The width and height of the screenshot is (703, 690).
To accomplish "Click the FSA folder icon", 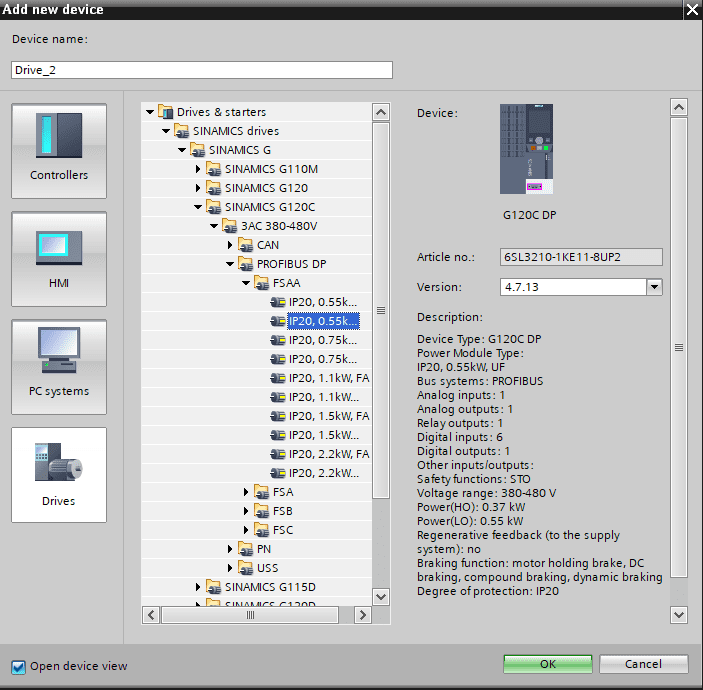I will 262,492.
